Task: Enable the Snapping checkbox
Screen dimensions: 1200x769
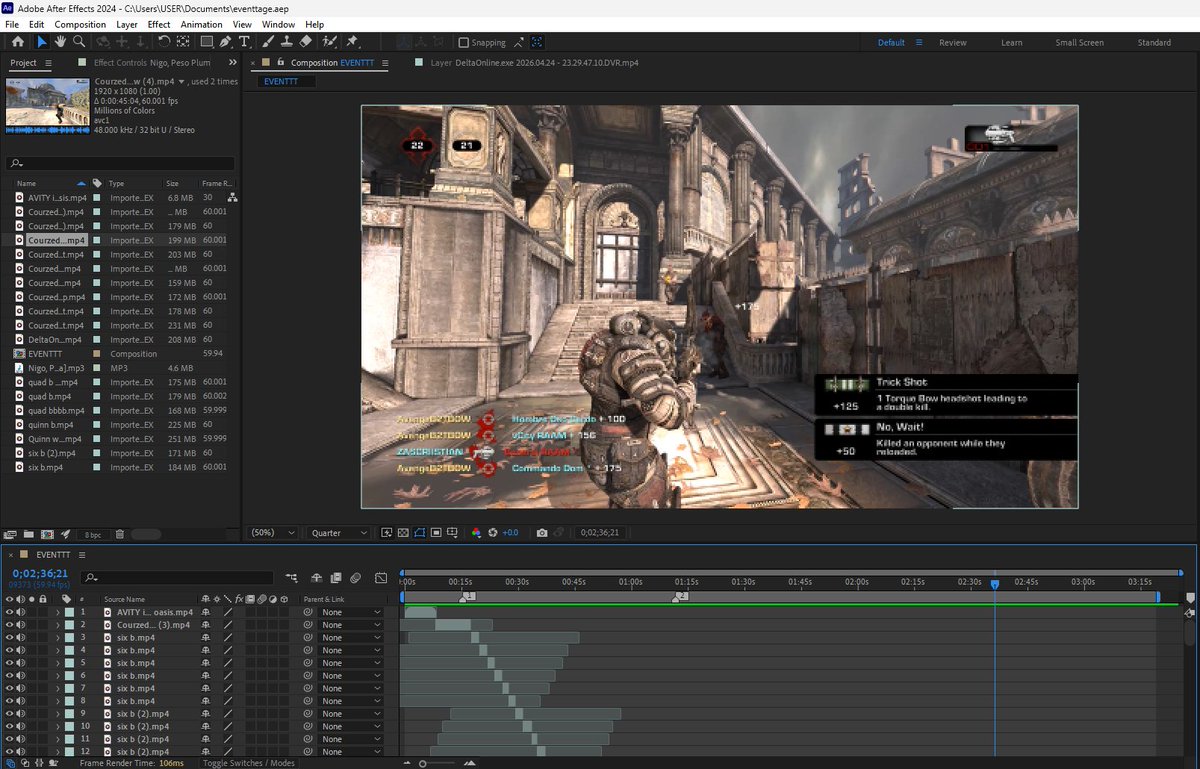Action: pyautogui.click(x=463, y=43)
